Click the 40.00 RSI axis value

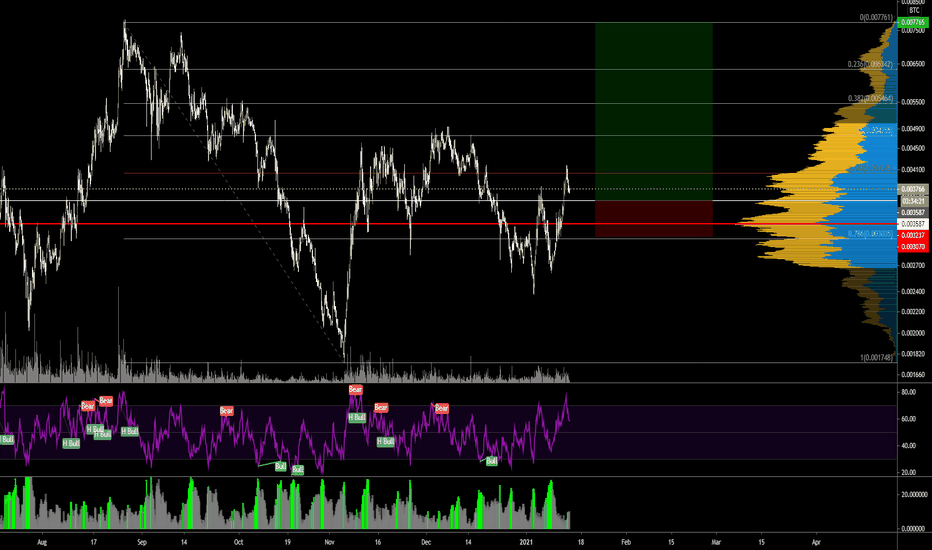pyautogui.click(x=908, y=446)
